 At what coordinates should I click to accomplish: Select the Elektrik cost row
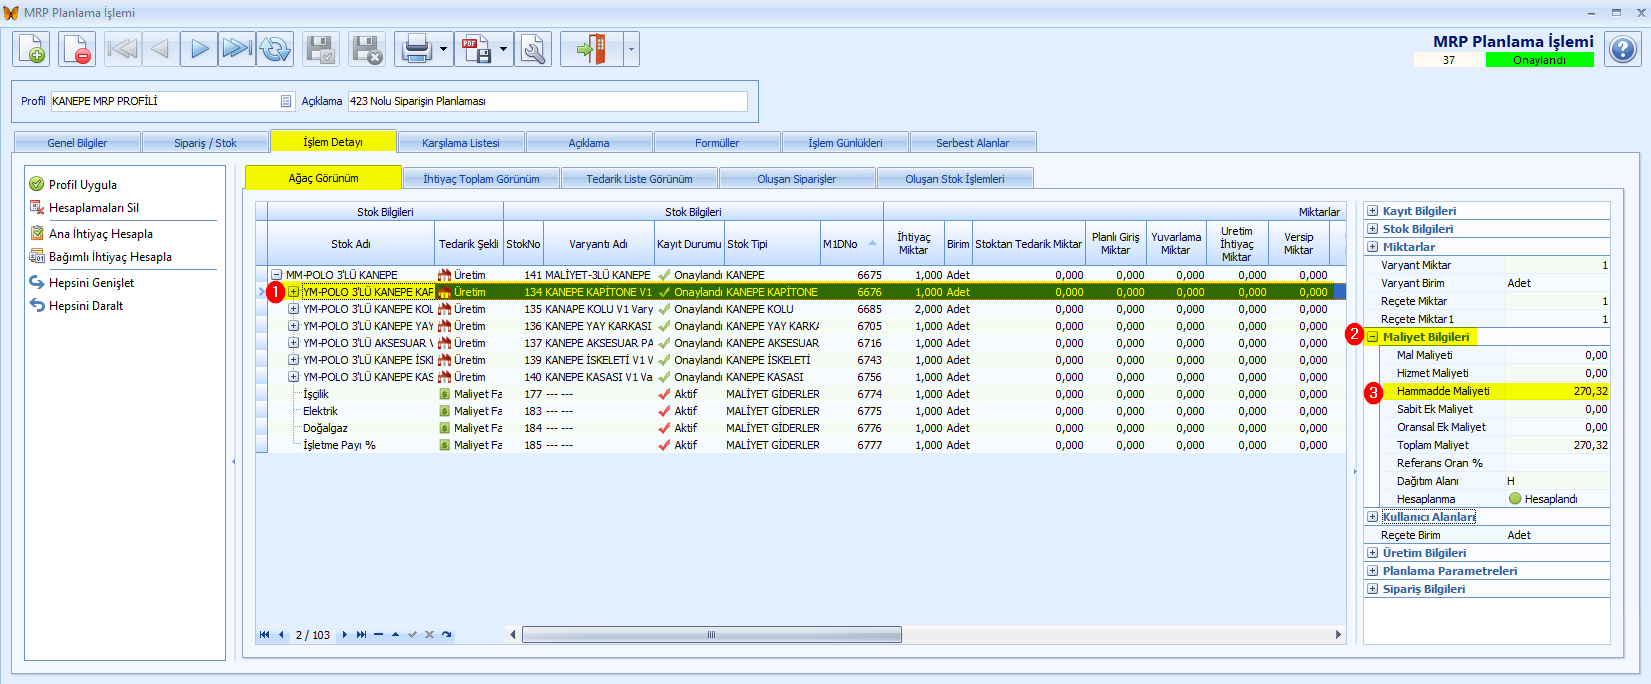point(800,411)
